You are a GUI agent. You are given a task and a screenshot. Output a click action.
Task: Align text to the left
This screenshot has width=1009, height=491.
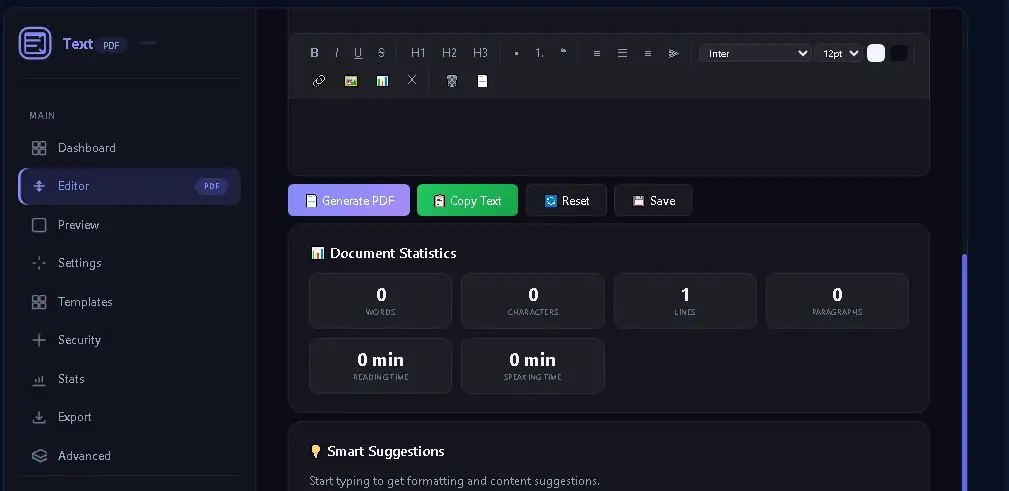pyautogui.click(x=597, y=53)
